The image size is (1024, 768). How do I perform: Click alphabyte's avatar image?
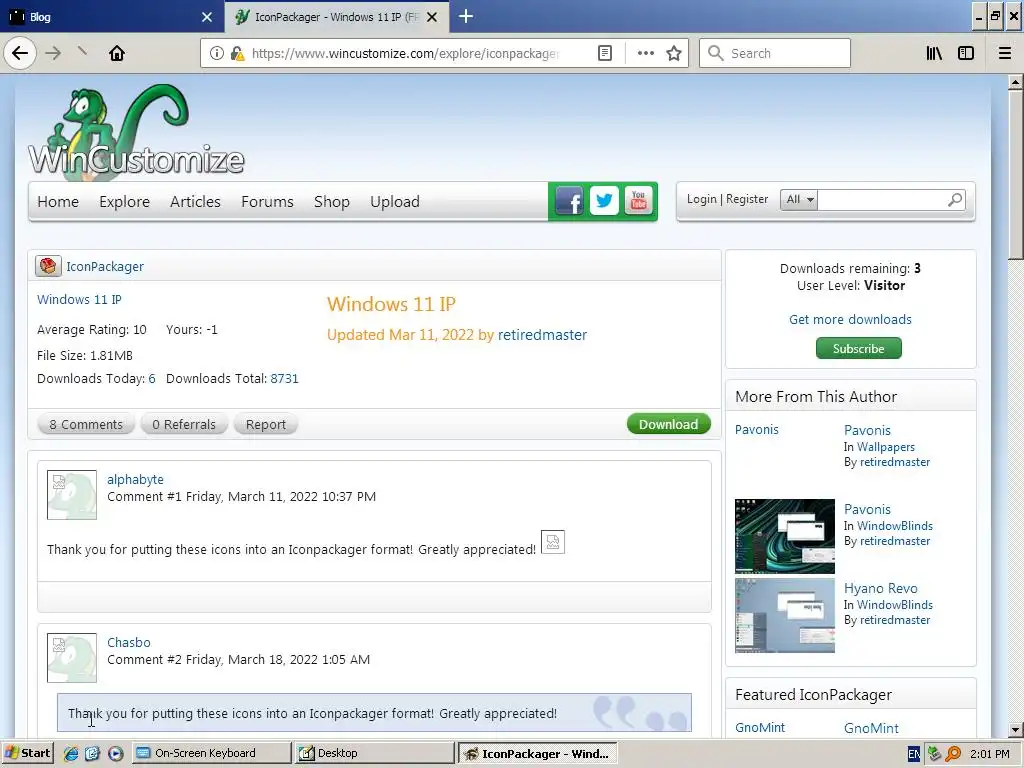click(x=72, y=495)
